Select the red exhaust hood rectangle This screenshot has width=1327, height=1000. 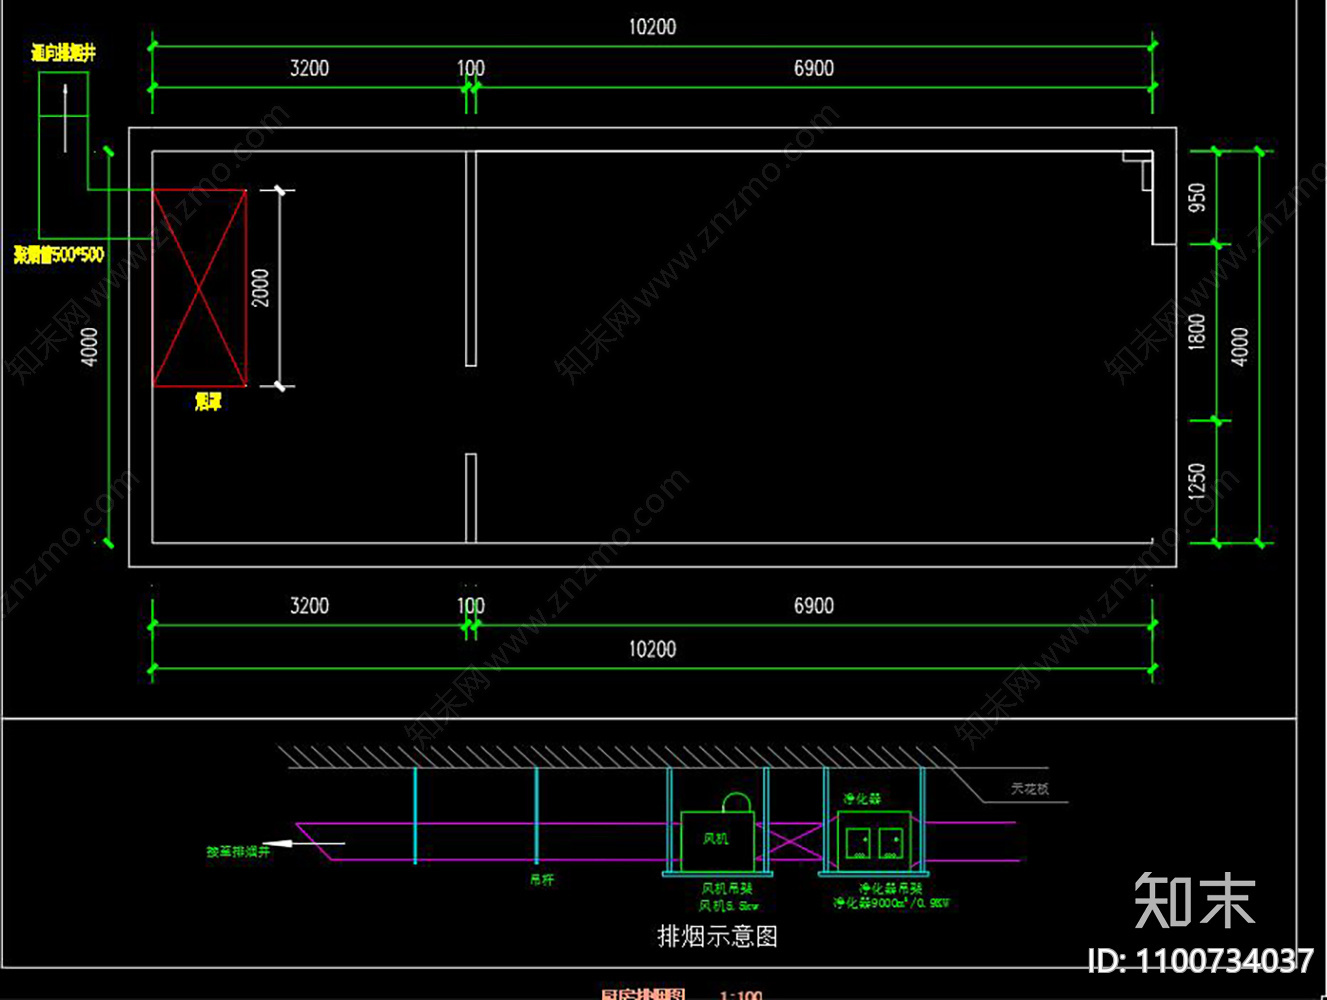pos(199,288)
